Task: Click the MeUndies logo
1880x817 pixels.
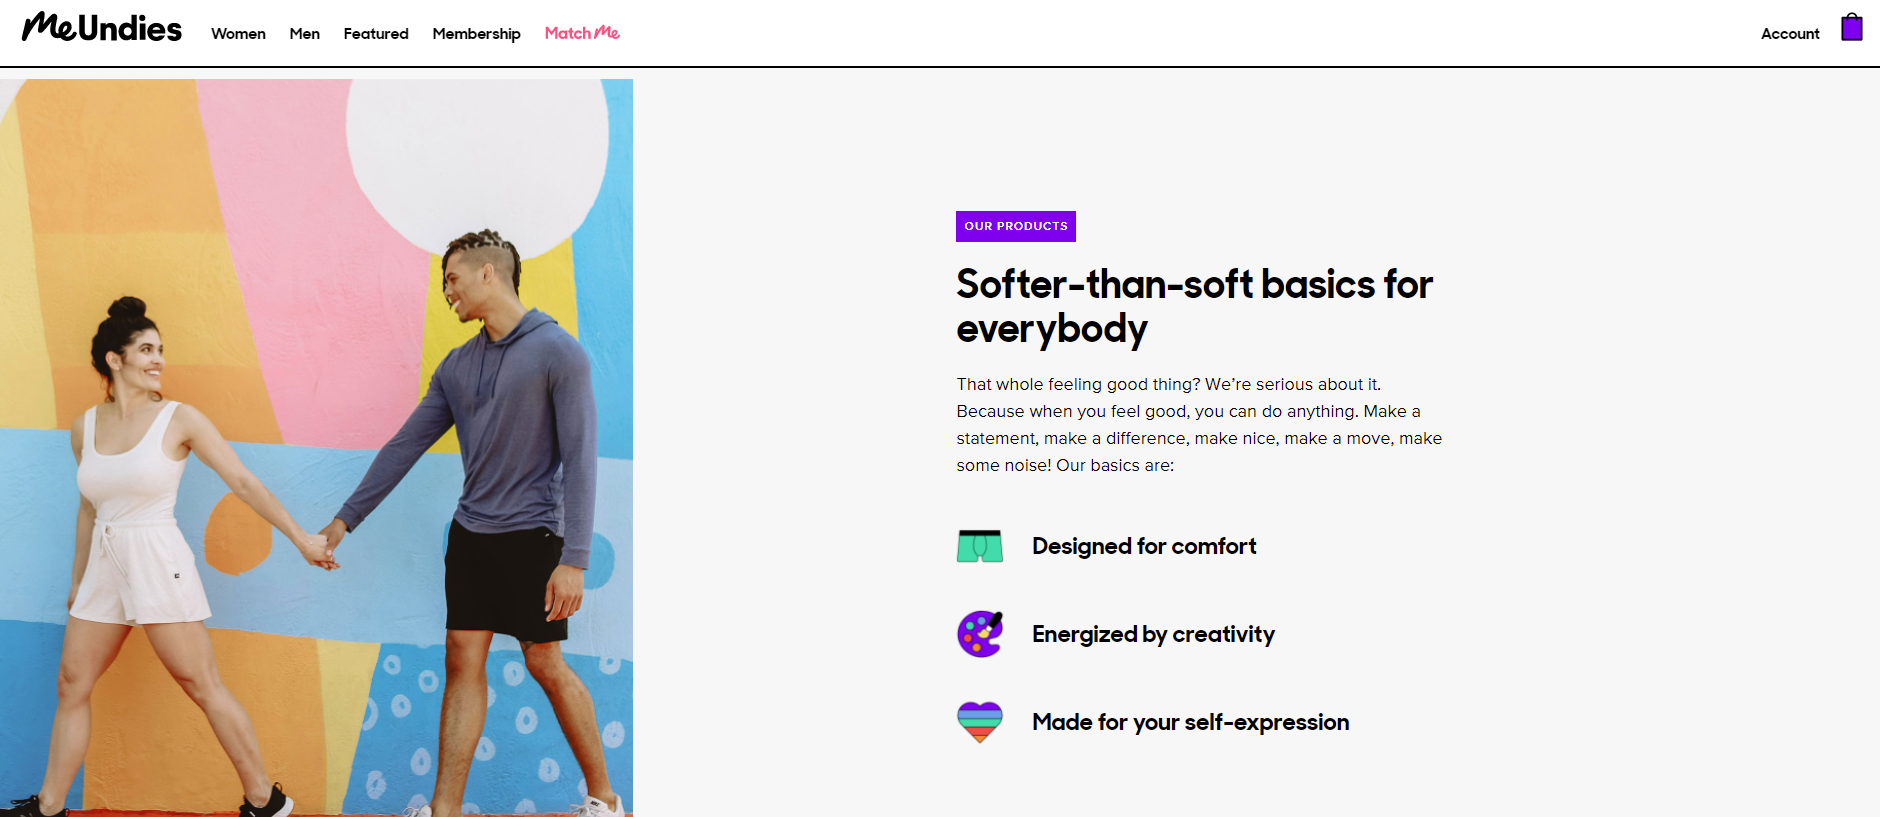Action: tap(102, 28)
